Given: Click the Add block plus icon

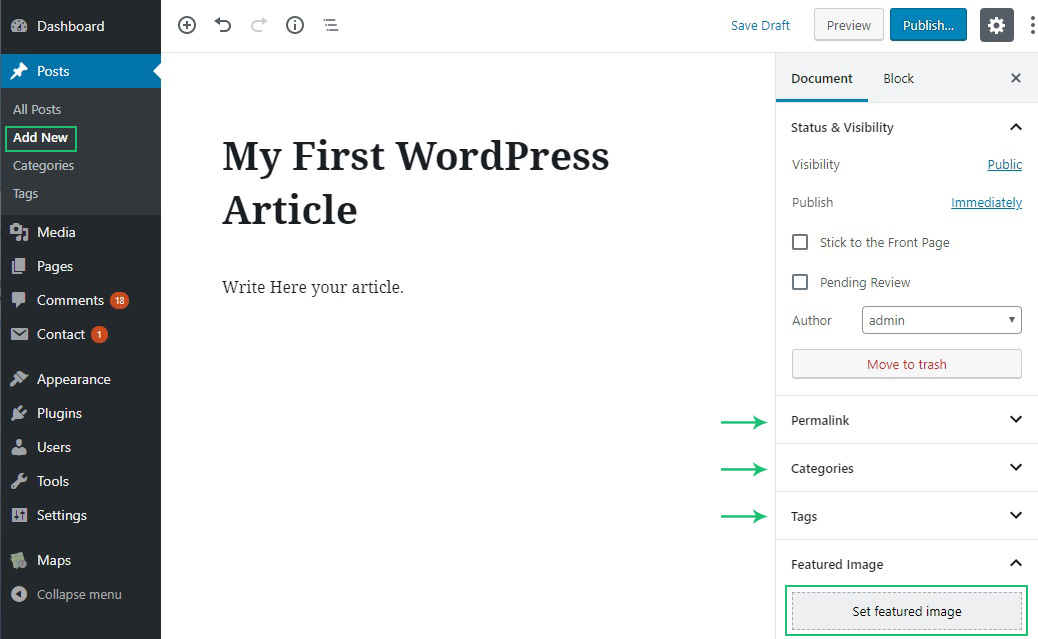Looking at the screenshot, I should pyautogui.click(x=187, y=25).
